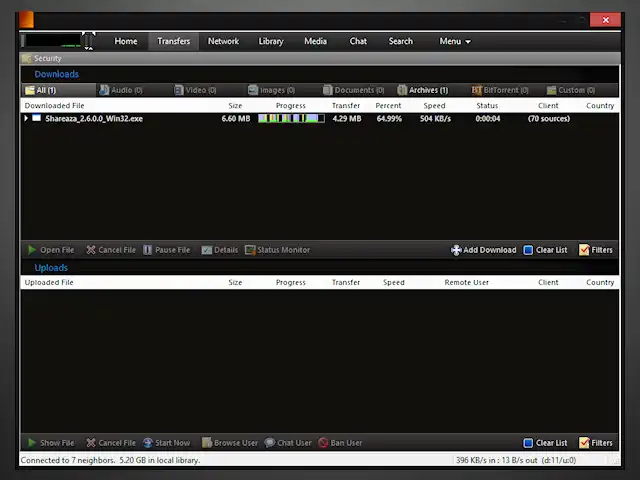Sort downloads by Percent column
This screenshot has height=480, width=640.
coord(388,106)
